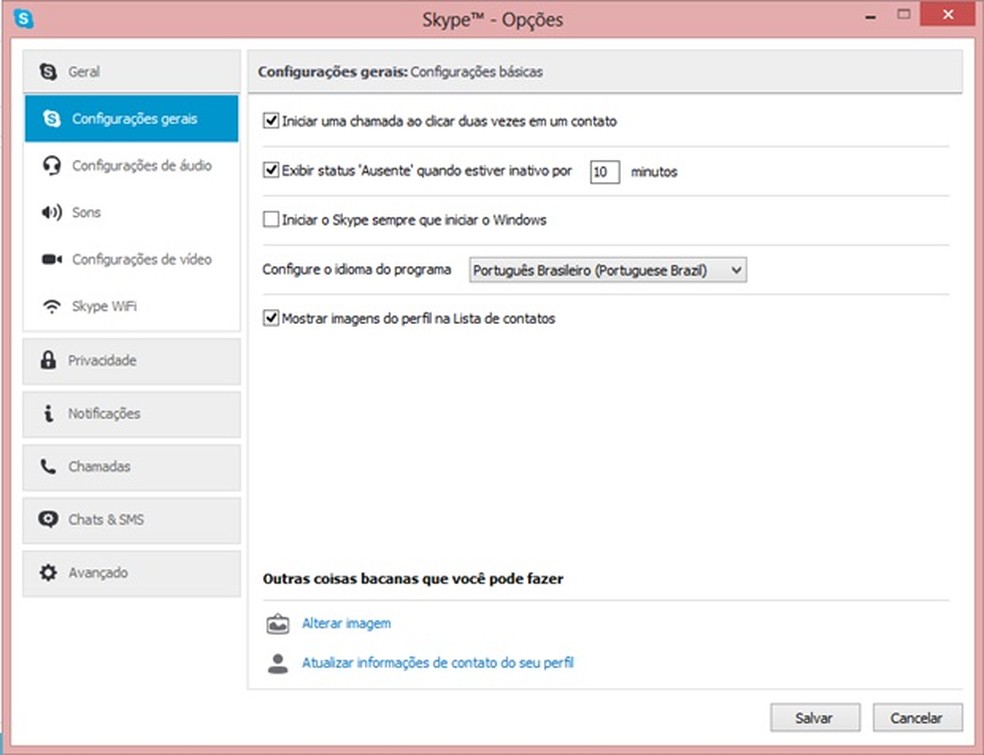This screenshot has width=984, height=755.
Task: Click the video camera icon
Action: [x=52, y=260]
